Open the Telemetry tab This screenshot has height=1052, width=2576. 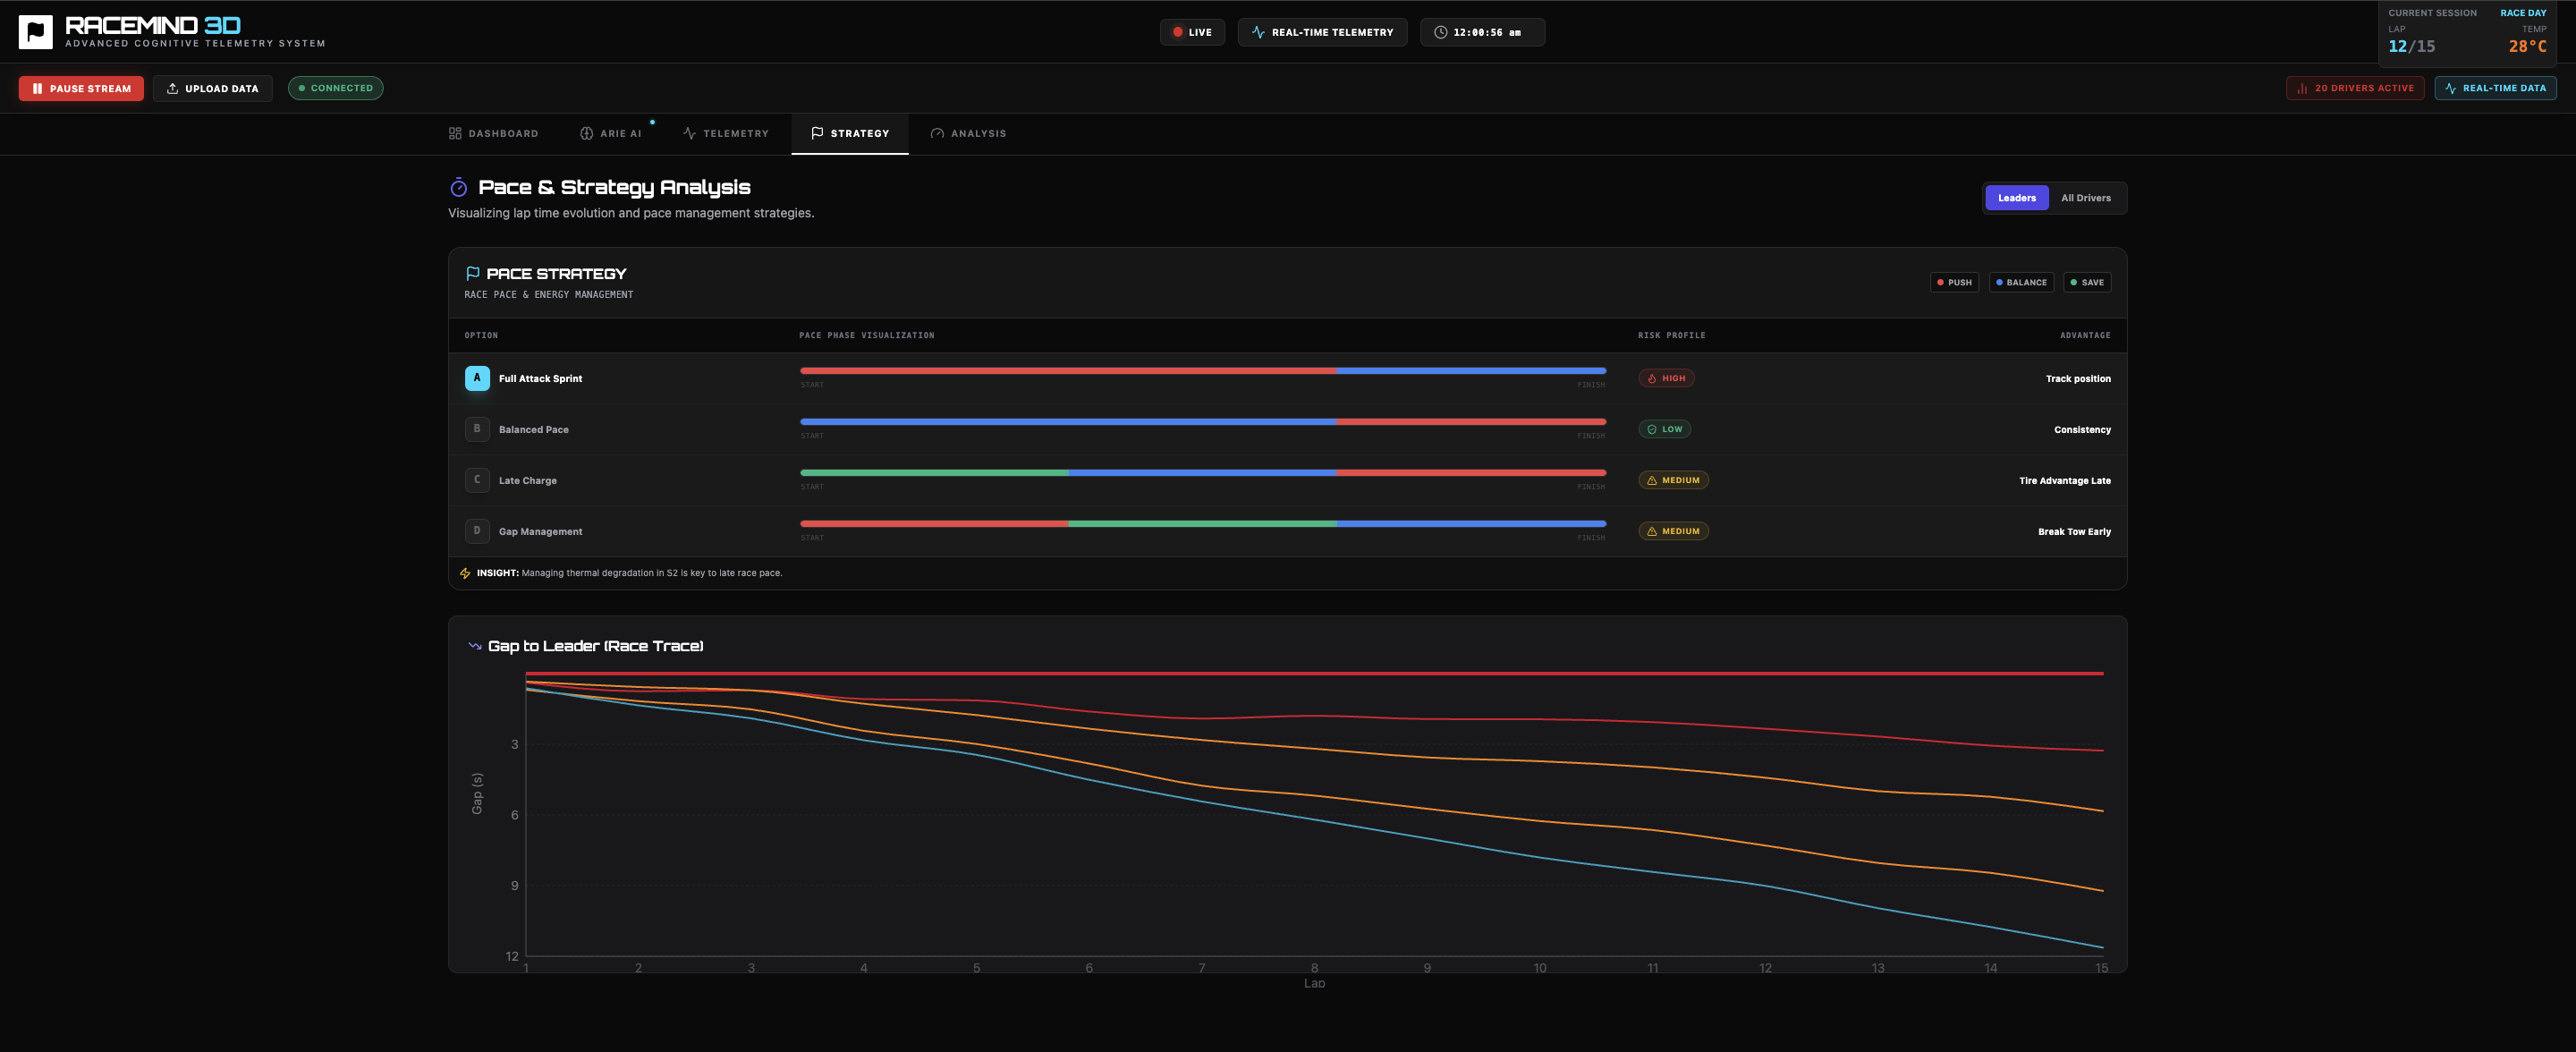[x=726, y=133]
